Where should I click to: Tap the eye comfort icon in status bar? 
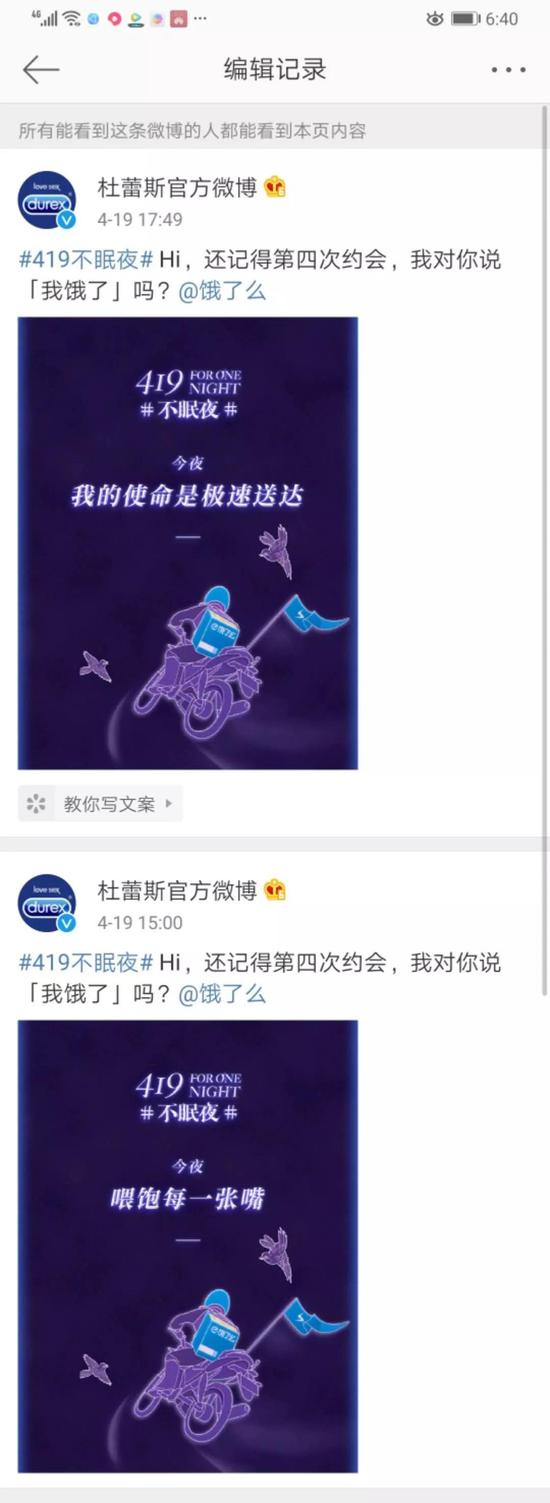coord(434,18)
